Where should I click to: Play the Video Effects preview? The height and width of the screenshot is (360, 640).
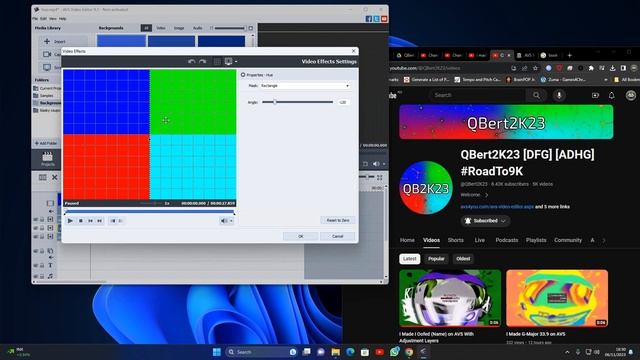(x=70, y=221)
